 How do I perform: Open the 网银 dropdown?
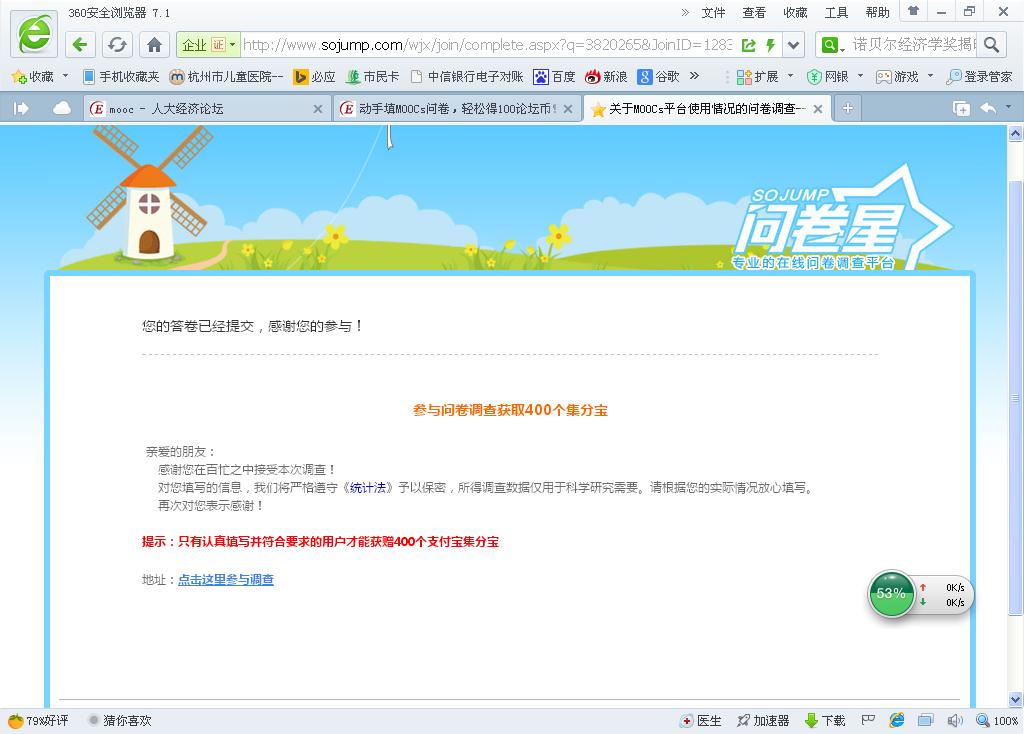click(x=835, y=77)
